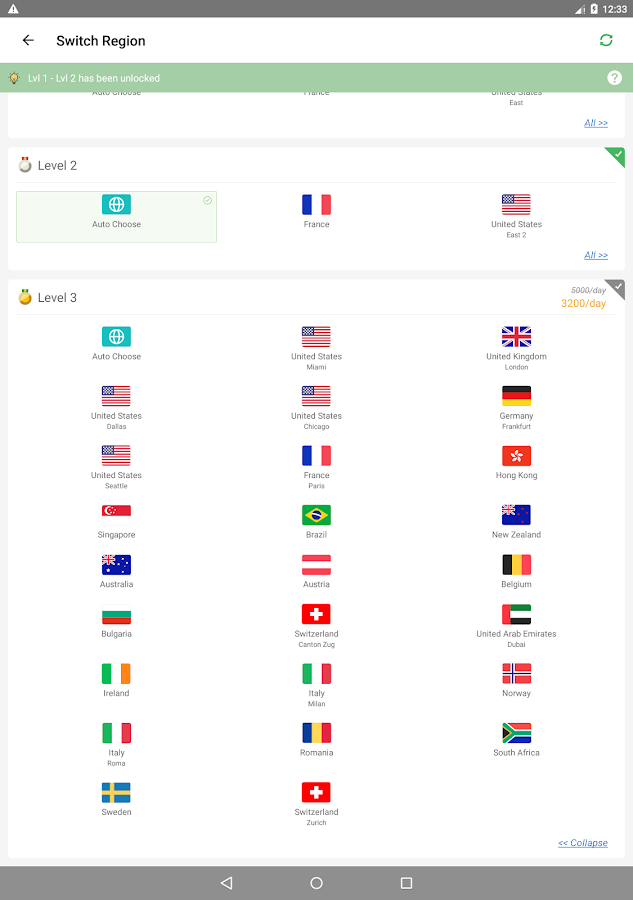Choose the Hong Kong flag server
This screenshot has height=900, width=633.
tap(516, 456)
